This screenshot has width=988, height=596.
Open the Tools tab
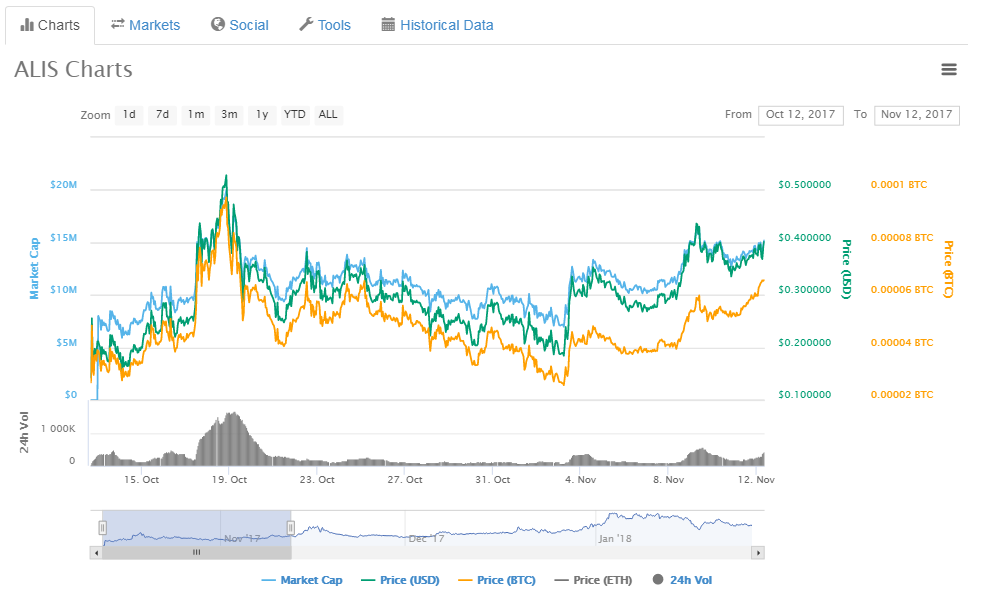[x=325, y=25]
